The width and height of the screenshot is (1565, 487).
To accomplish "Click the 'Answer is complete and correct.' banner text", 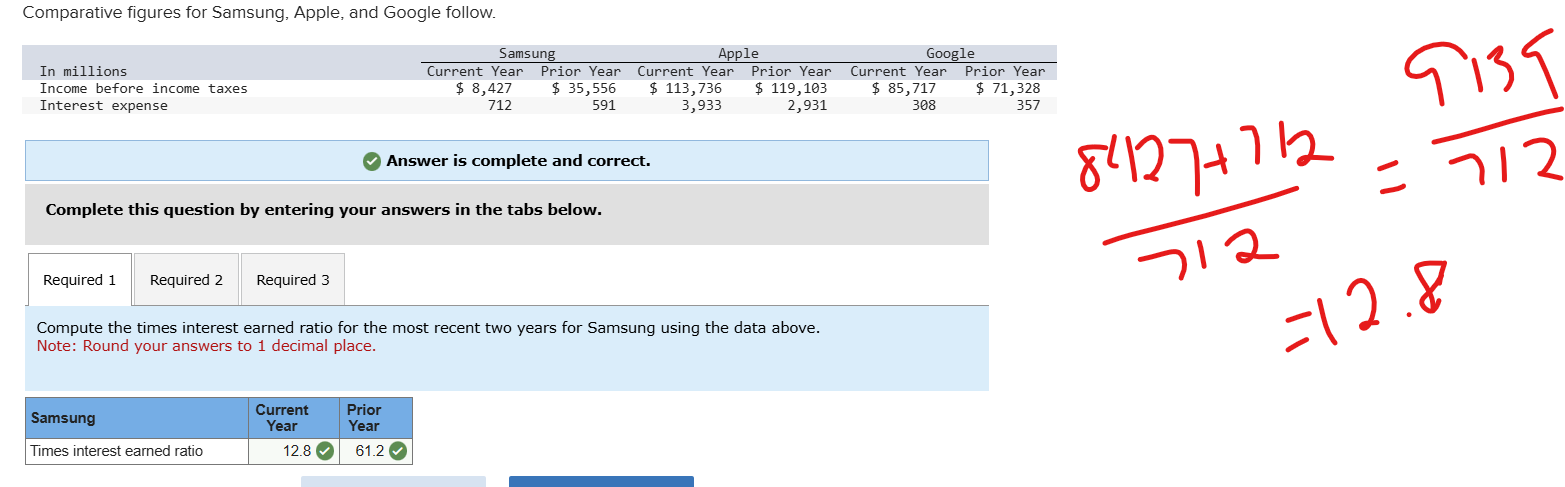I will (x=518, y=161).
